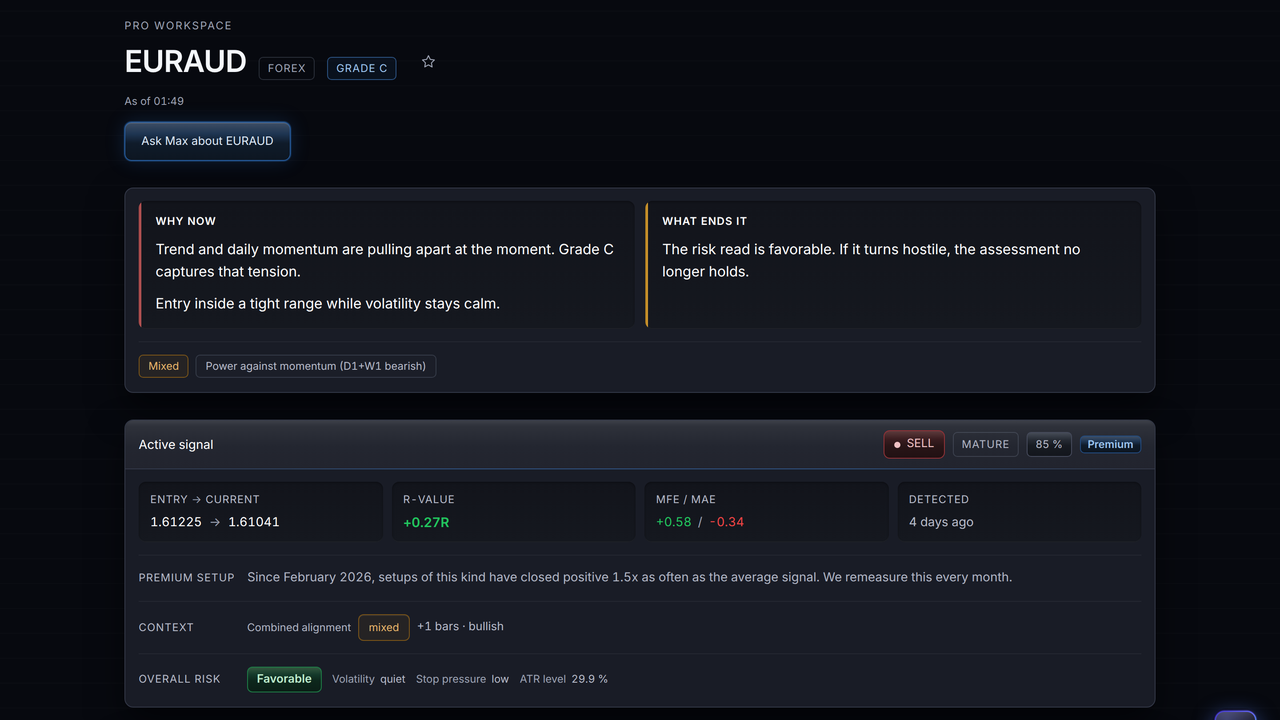
Task: Open the Premium badge
Action: pos(1110,444)
